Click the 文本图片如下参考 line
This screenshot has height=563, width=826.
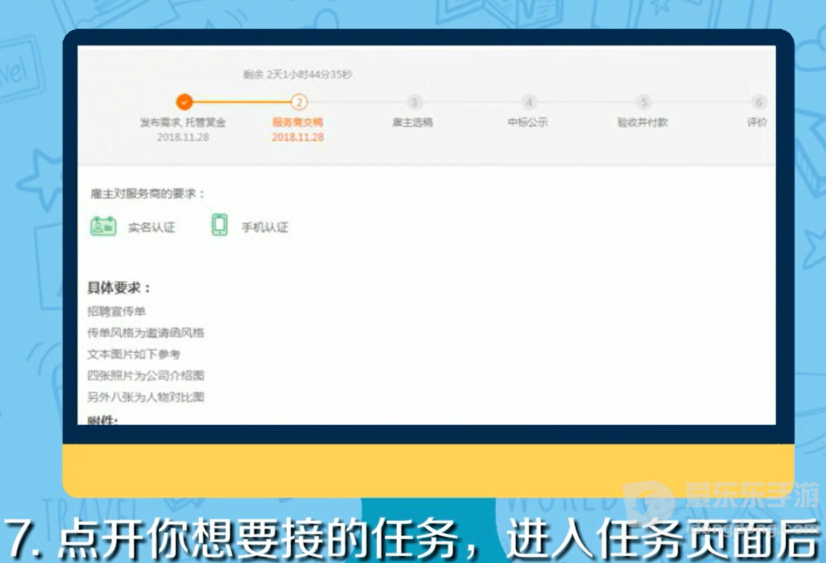(x=134, y=354)
